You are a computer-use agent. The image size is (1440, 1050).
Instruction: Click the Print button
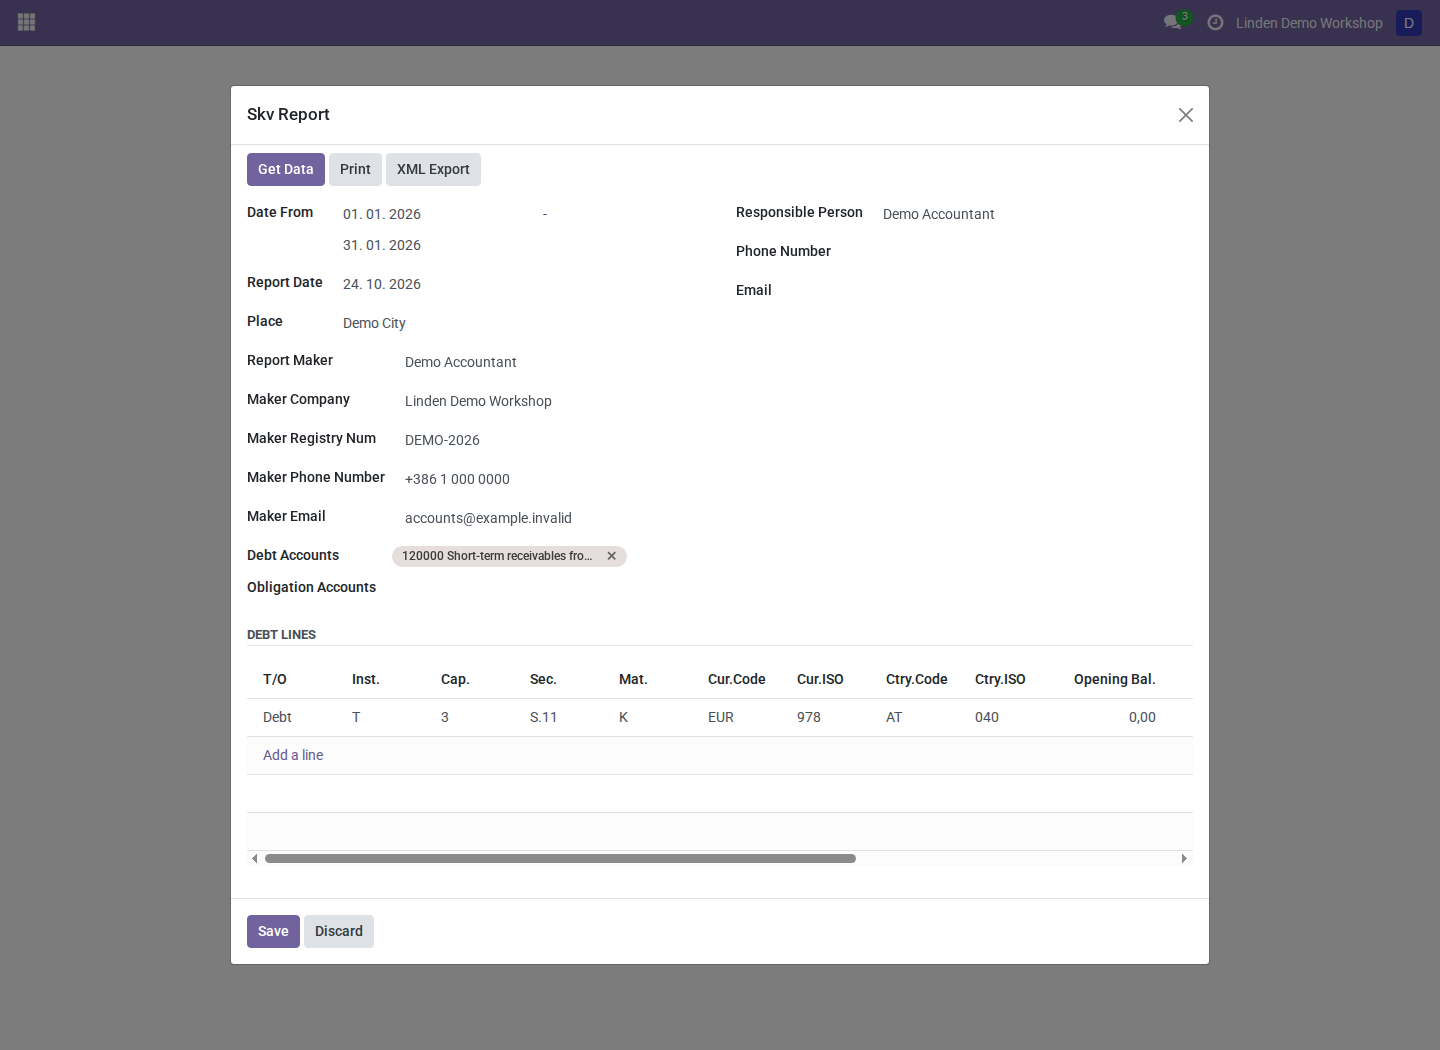tap(355, 169)
